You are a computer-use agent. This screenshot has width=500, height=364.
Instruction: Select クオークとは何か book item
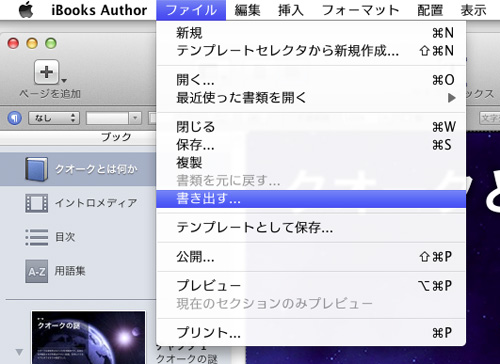pyautogui.click(x=78, y=169)
